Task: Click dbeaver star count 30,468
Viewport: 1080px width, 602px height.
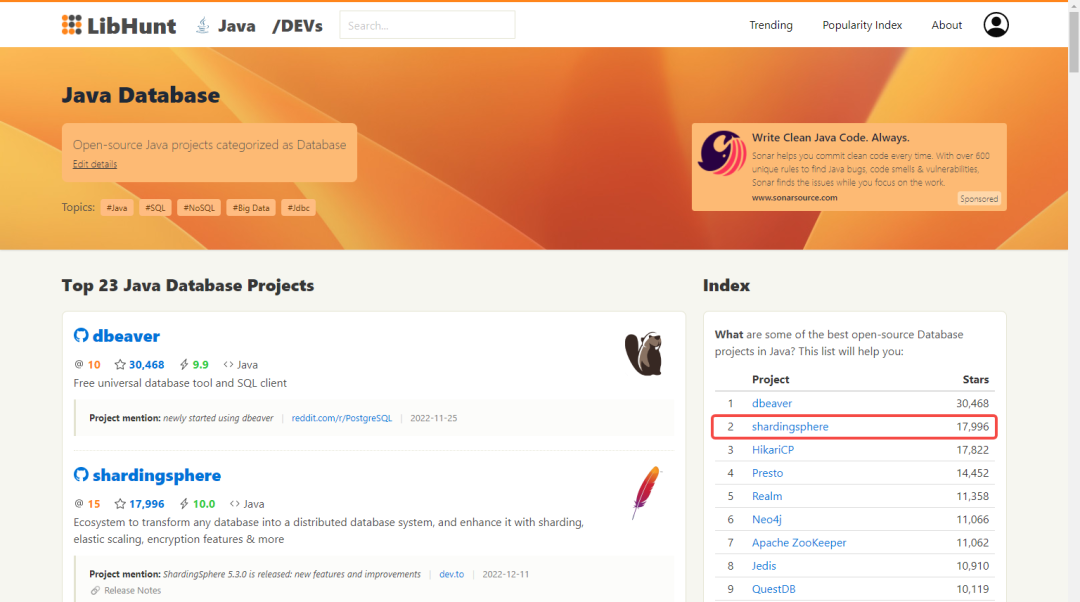Action: (x=147, y=364)
